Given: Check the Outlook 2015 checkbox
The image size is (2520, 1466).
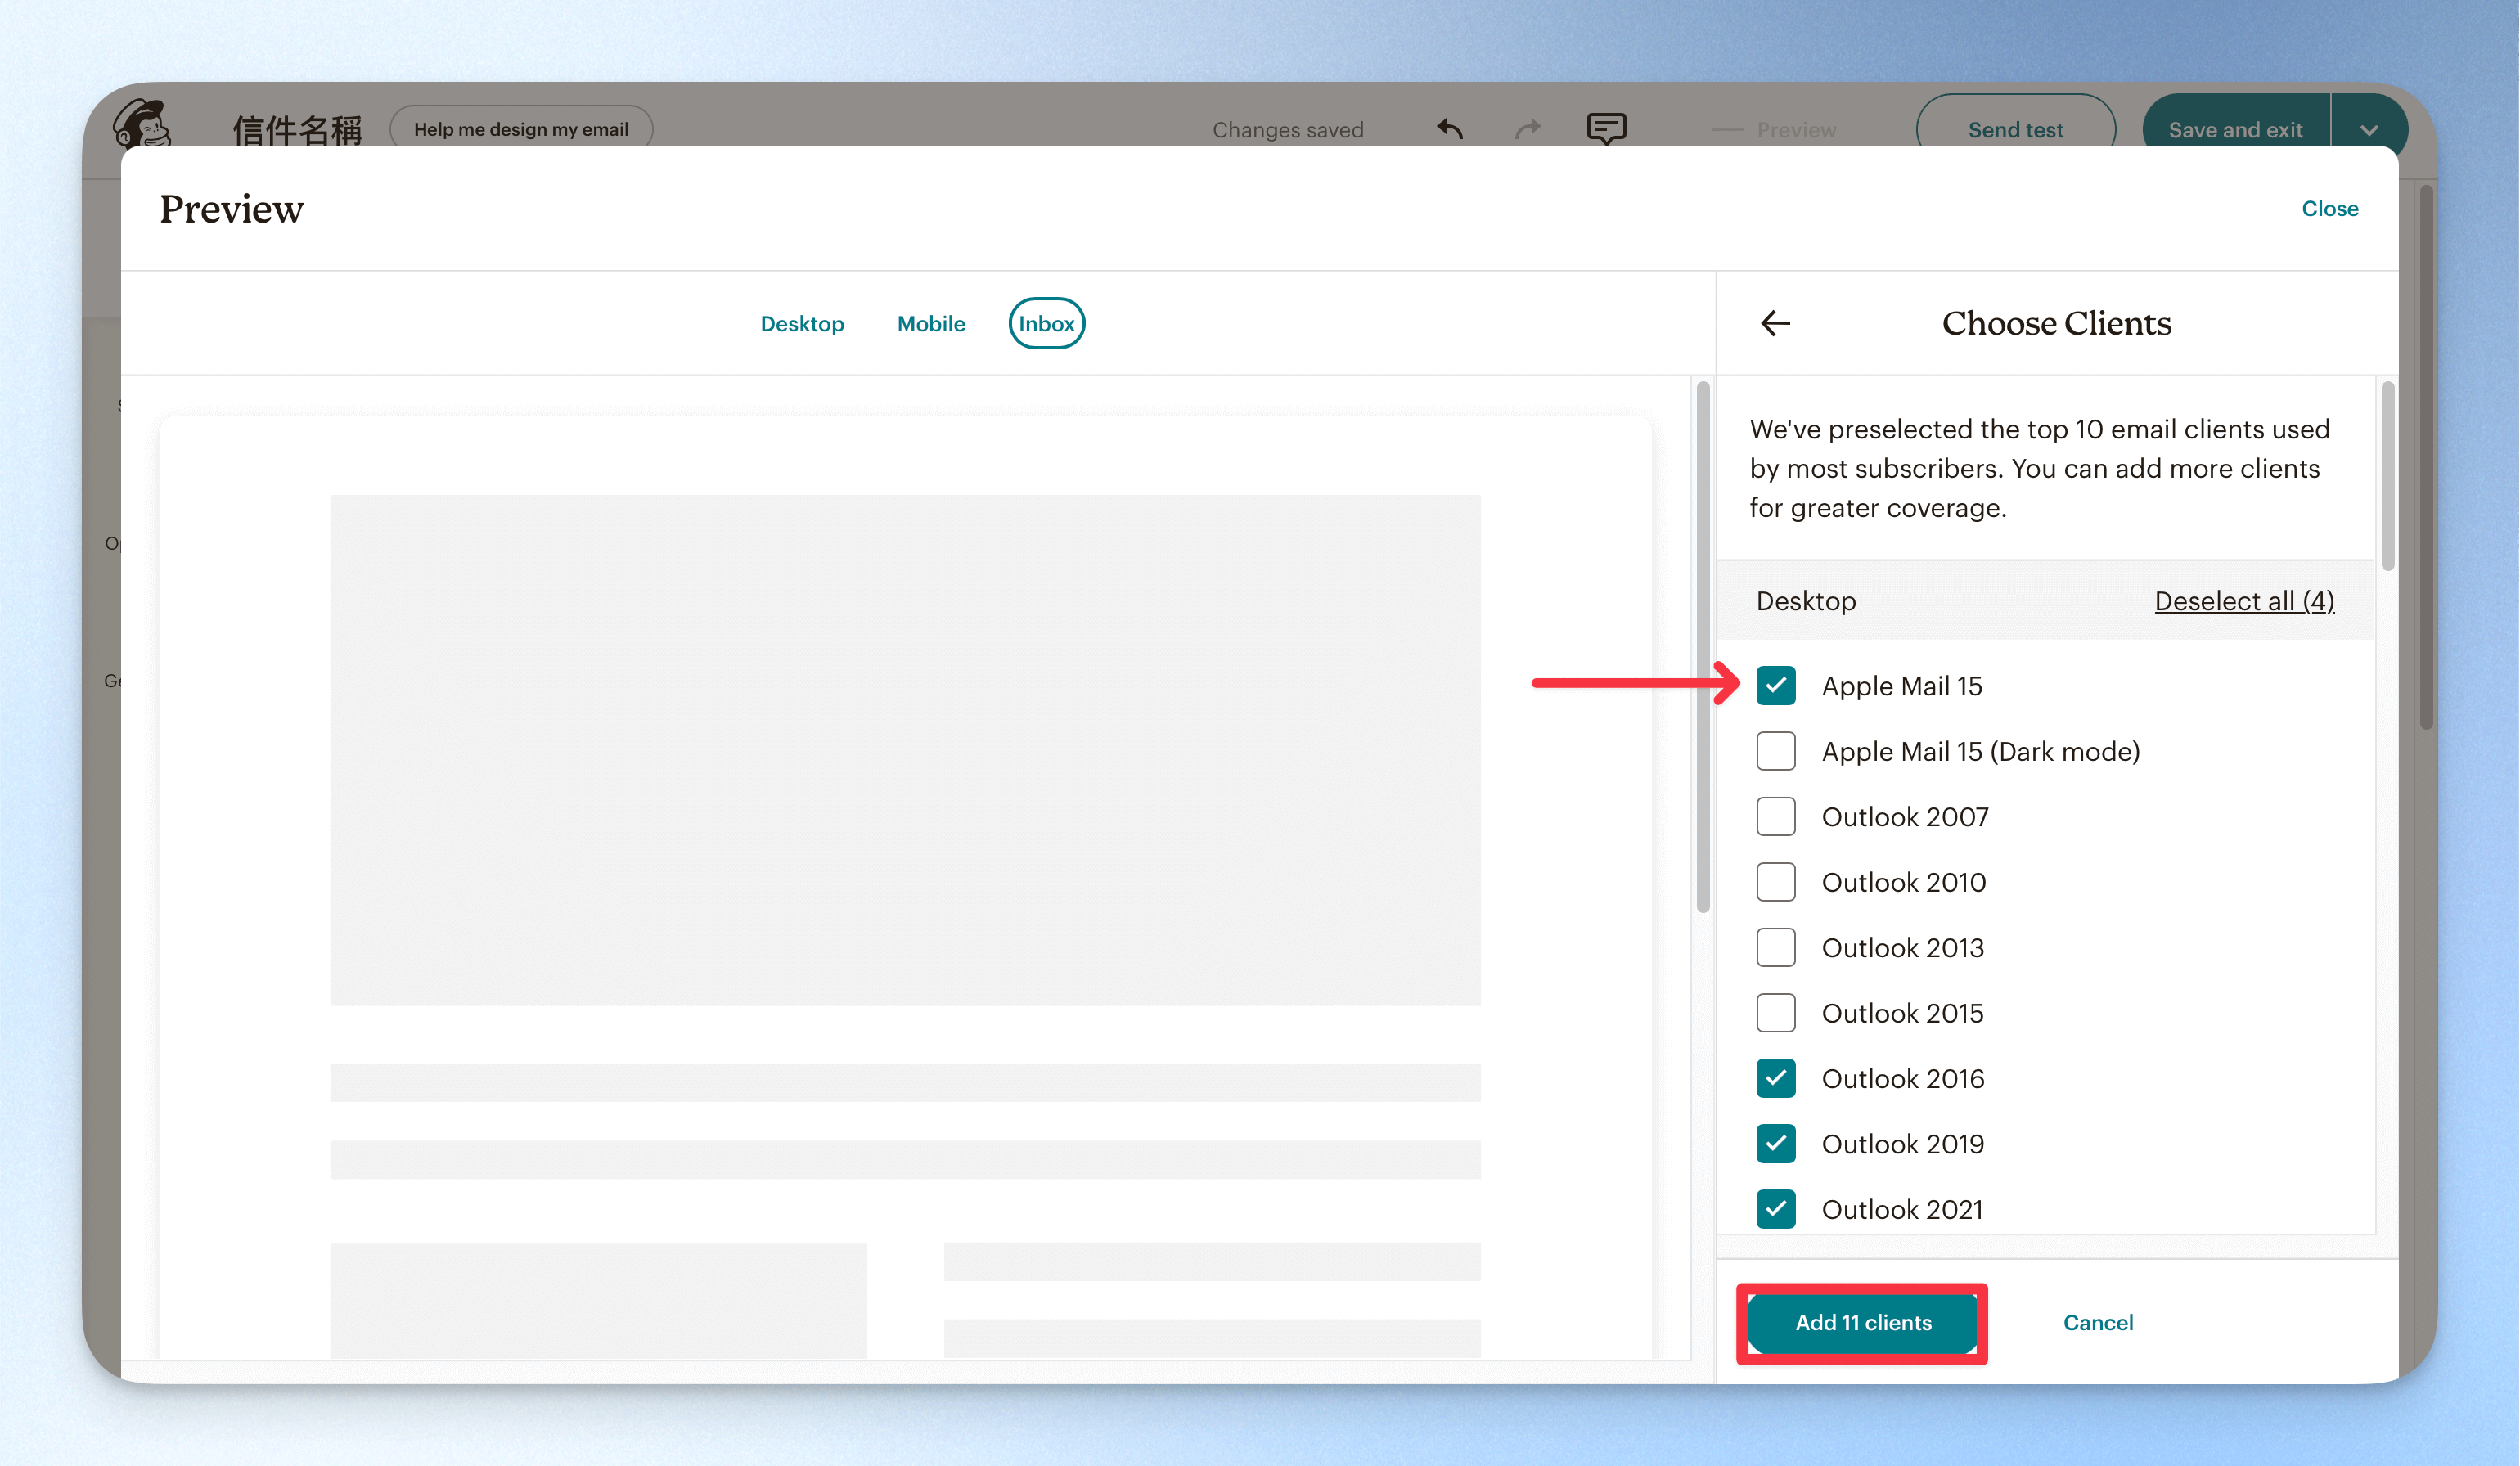Looking at the screenshot, I should point(1776,1013).
